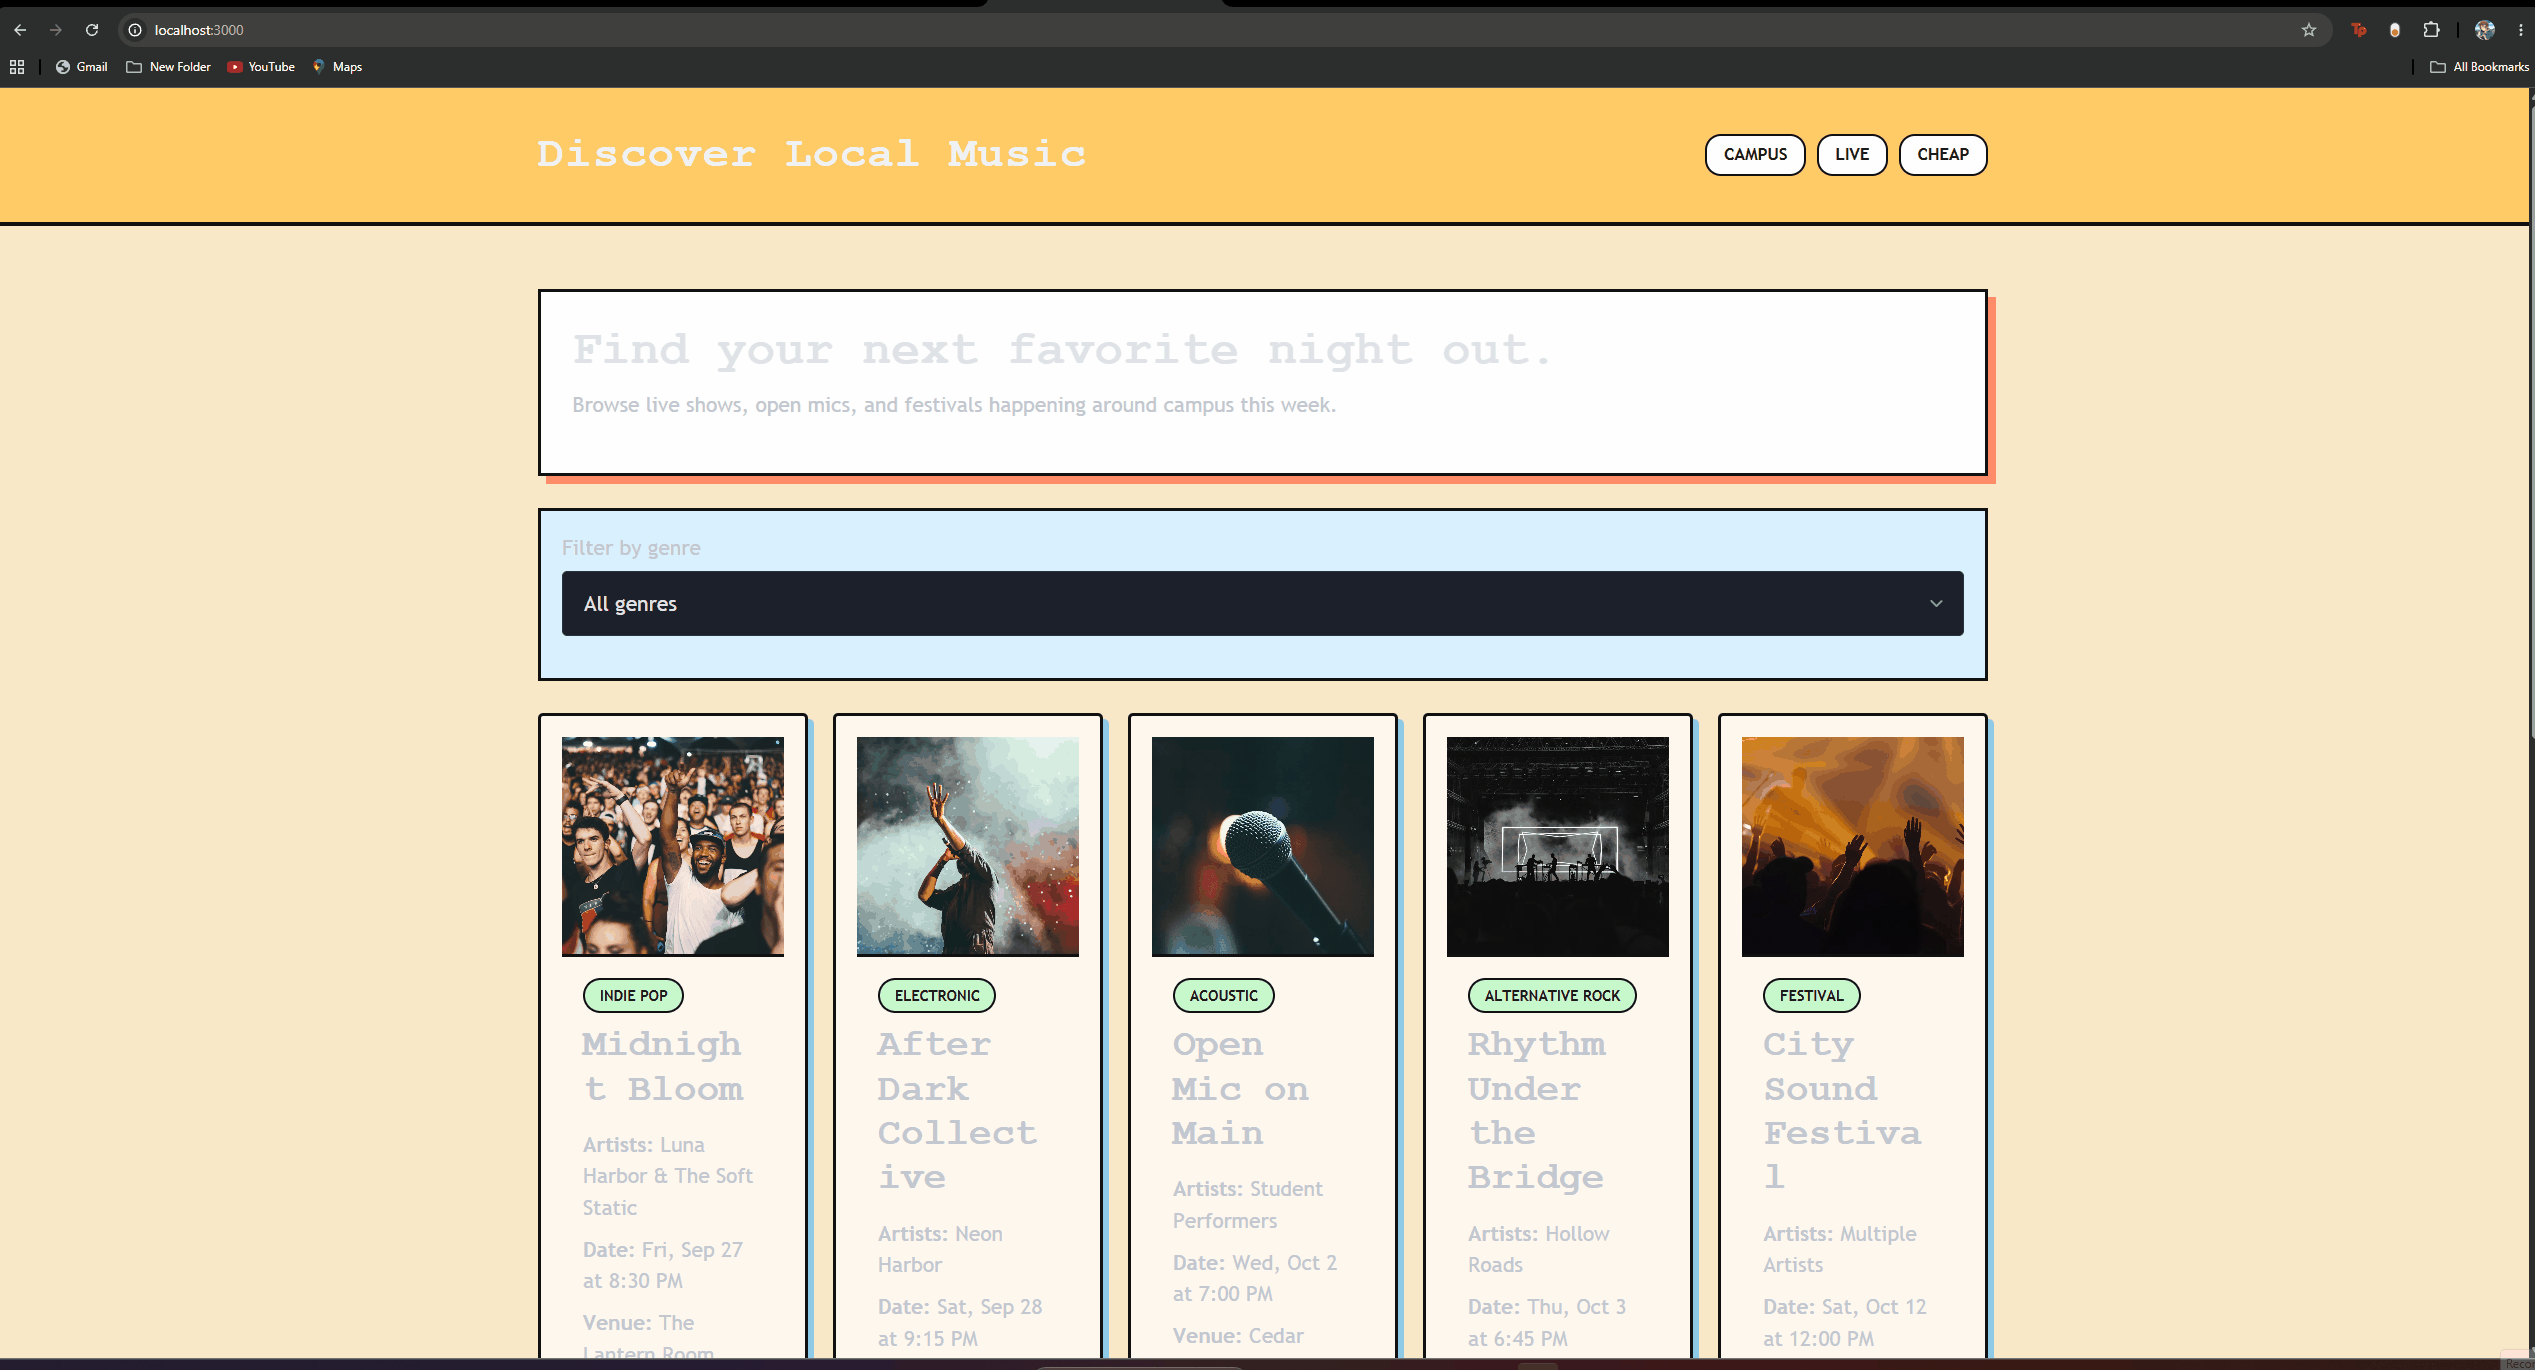Click the City Sound Festival image
2535x1370 pixels.
click(x=1853, y=847)
